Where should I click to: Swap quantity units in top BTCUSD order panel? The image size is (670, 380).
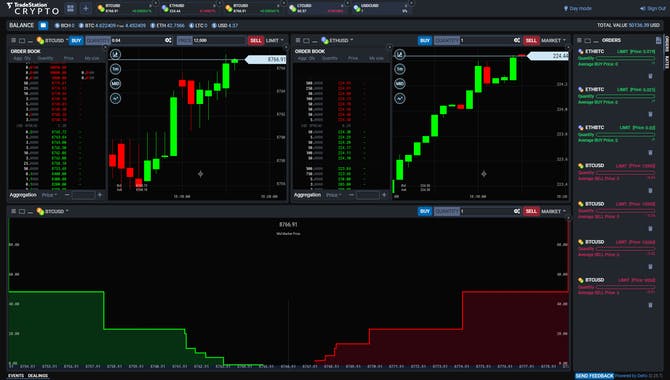pos(168,41)
